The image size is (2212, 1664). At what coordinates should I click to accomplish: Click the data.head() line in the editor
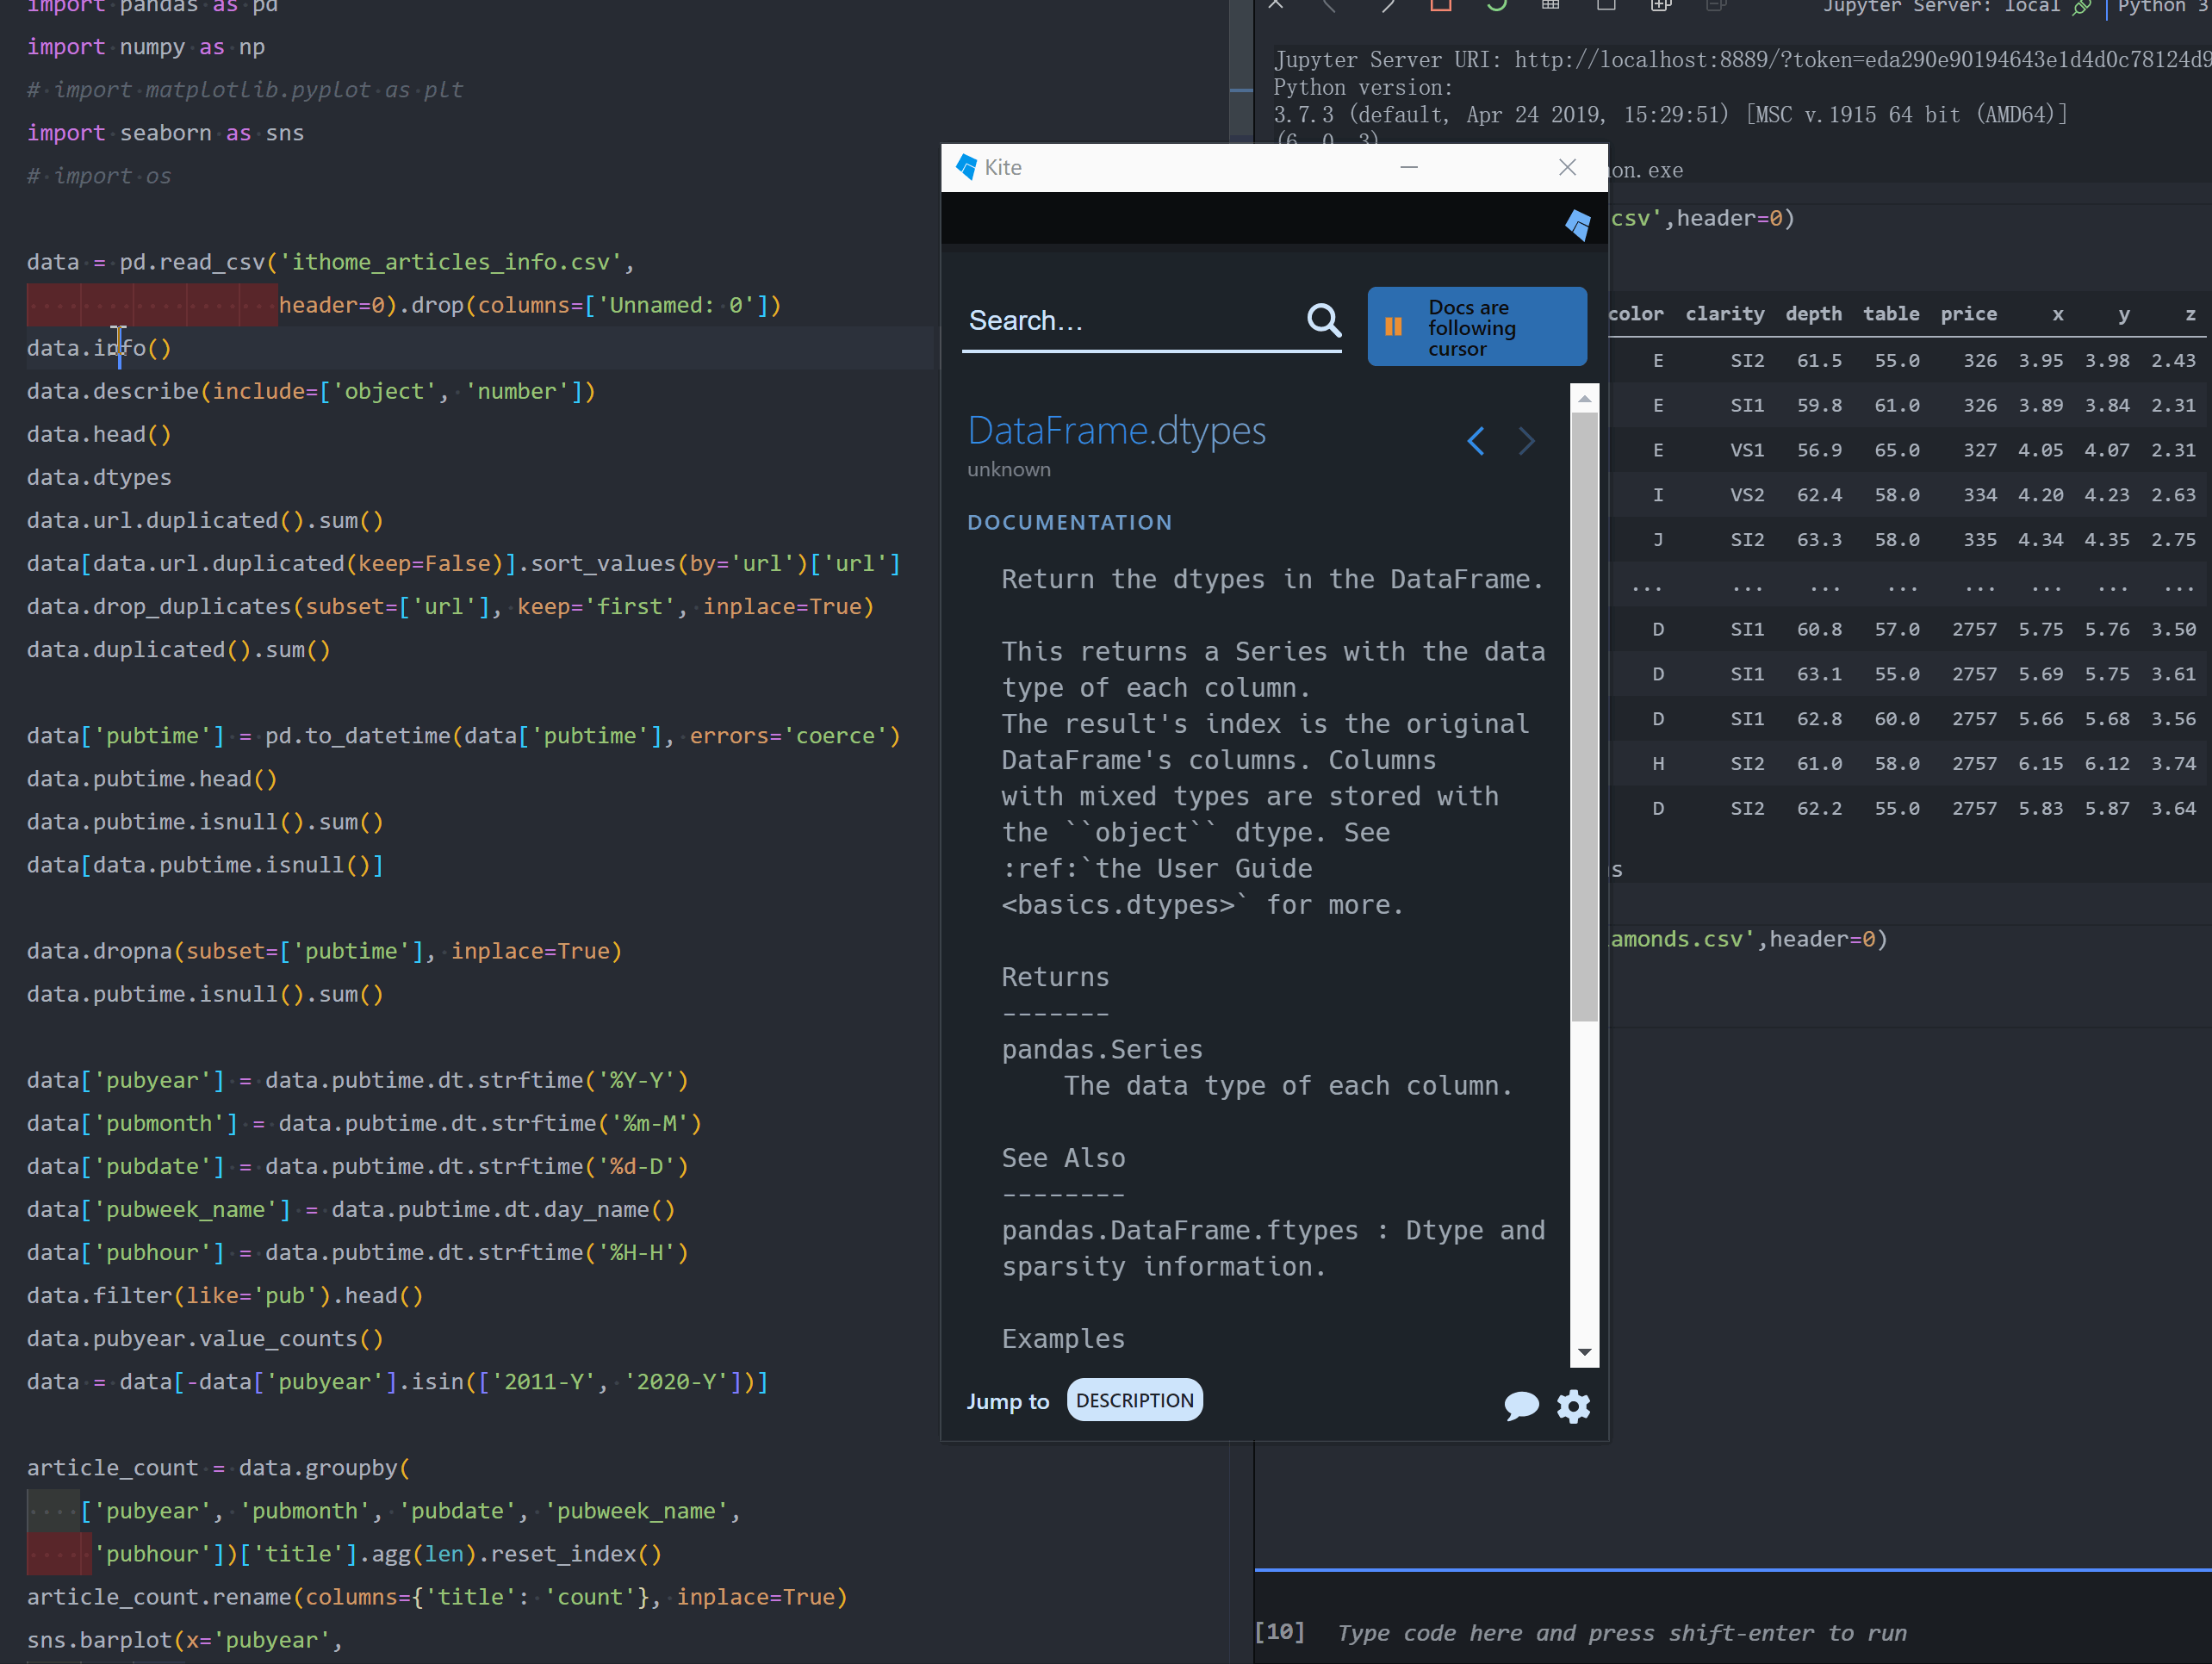point(99,434)
